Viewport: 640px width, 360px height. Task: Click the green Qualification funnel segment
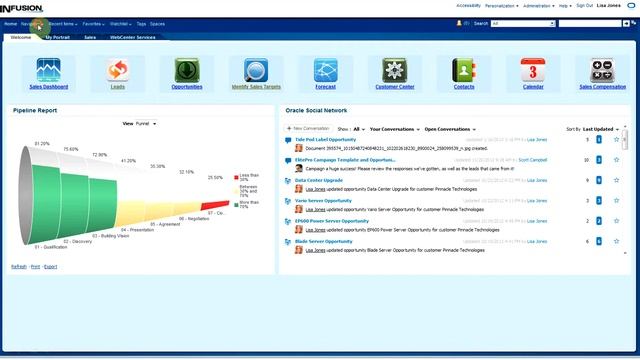[46, 204]
